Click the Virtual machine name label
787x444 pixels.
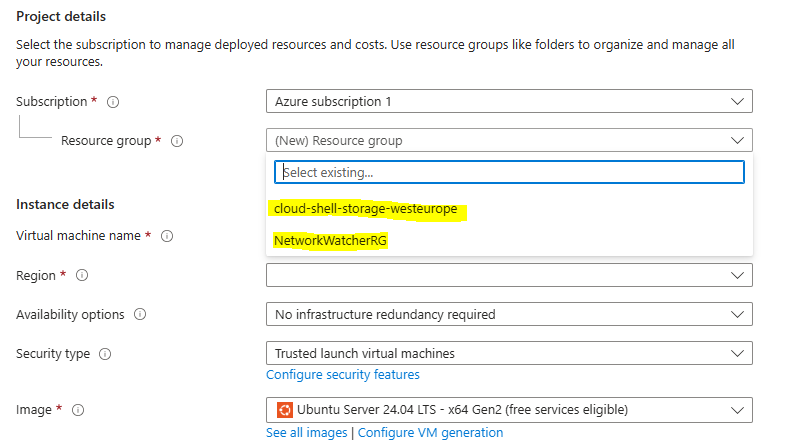click(x=78, y=236)
